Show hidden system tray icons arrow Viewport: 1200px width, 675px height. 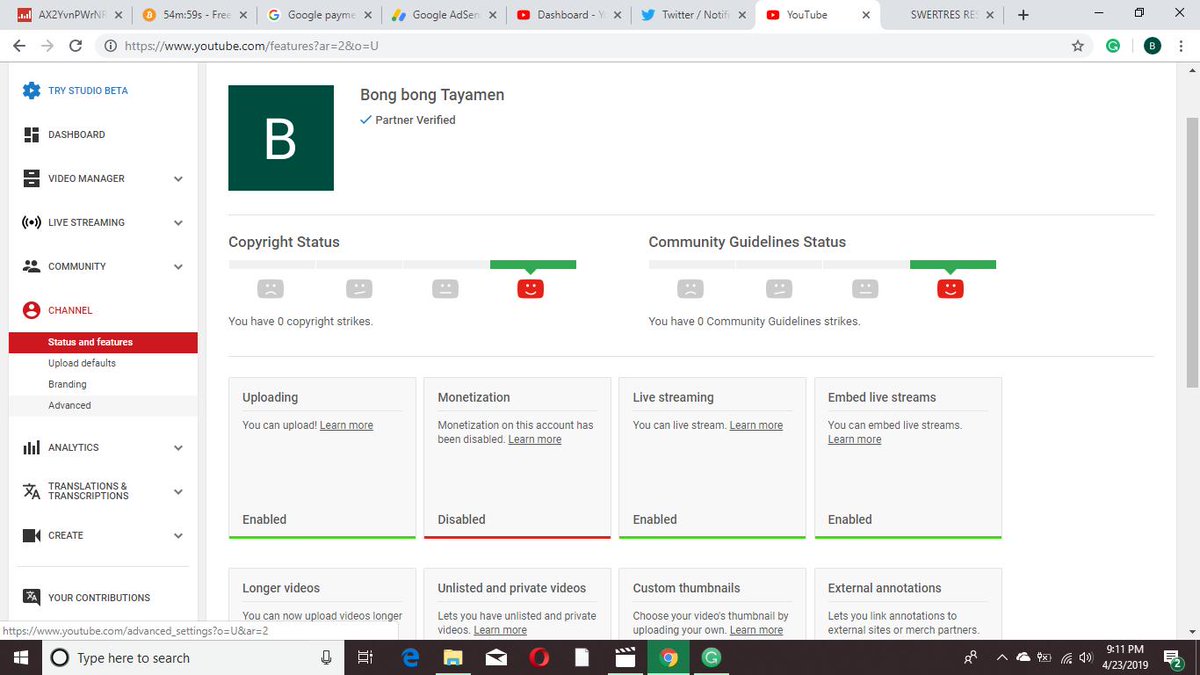coord(1001,657)
